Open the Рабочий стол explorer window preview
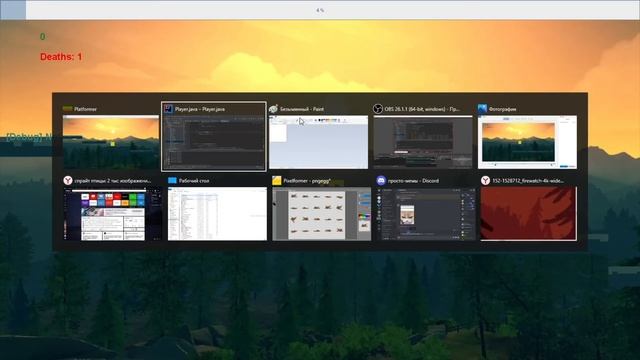 pyautogui.click(x=217, y=214)
